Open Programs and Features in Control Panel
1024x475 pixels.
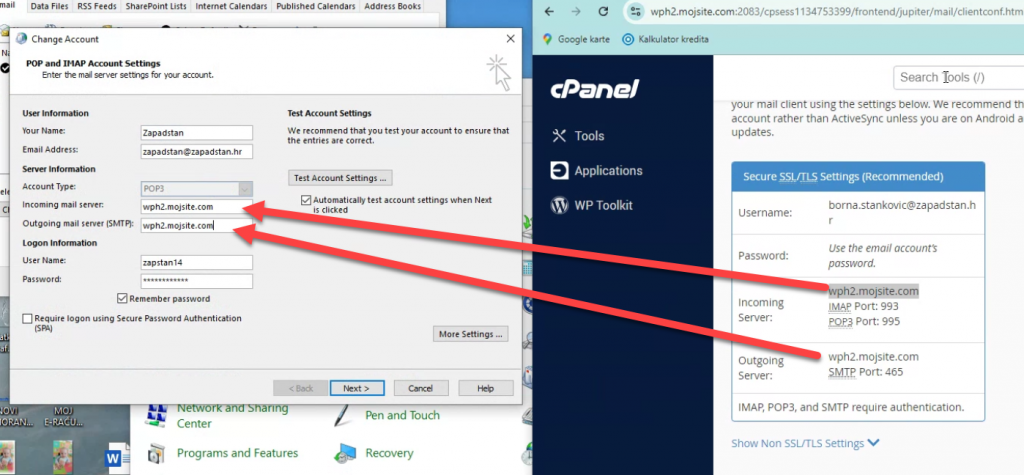[x=237, y=453]
